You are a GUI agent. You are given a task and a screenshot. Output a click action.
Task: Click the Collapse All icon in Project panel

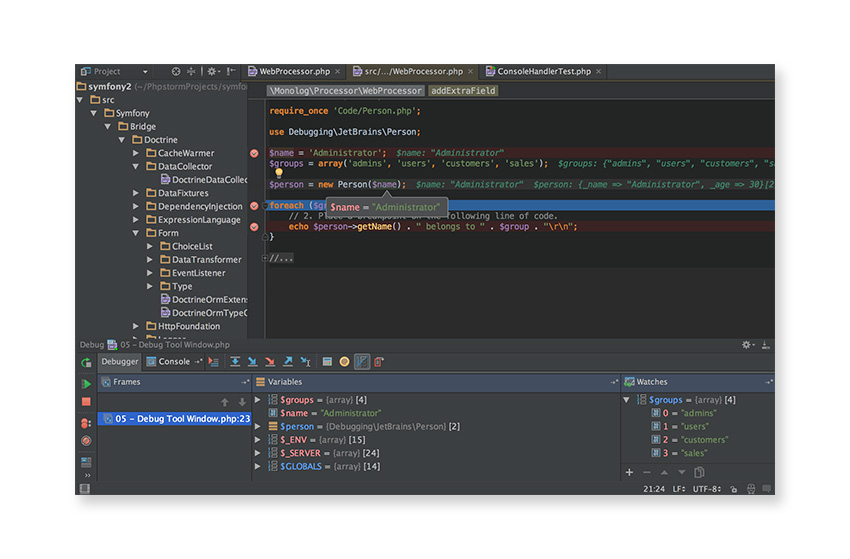click(x=191, y=72)
